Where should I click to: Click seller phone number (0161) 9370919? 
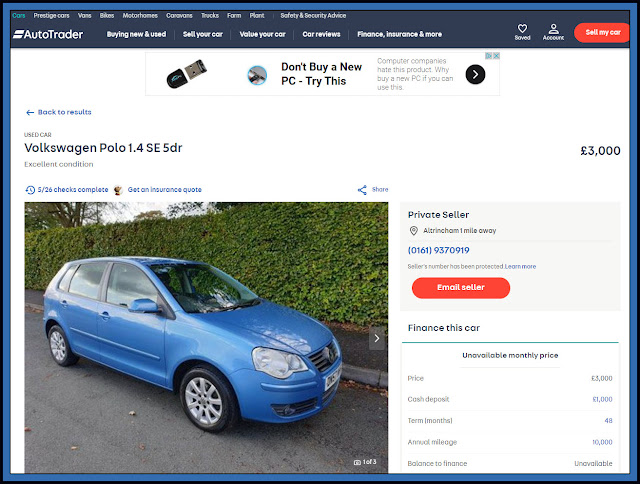pyautogui.click(x=438, y=250)
